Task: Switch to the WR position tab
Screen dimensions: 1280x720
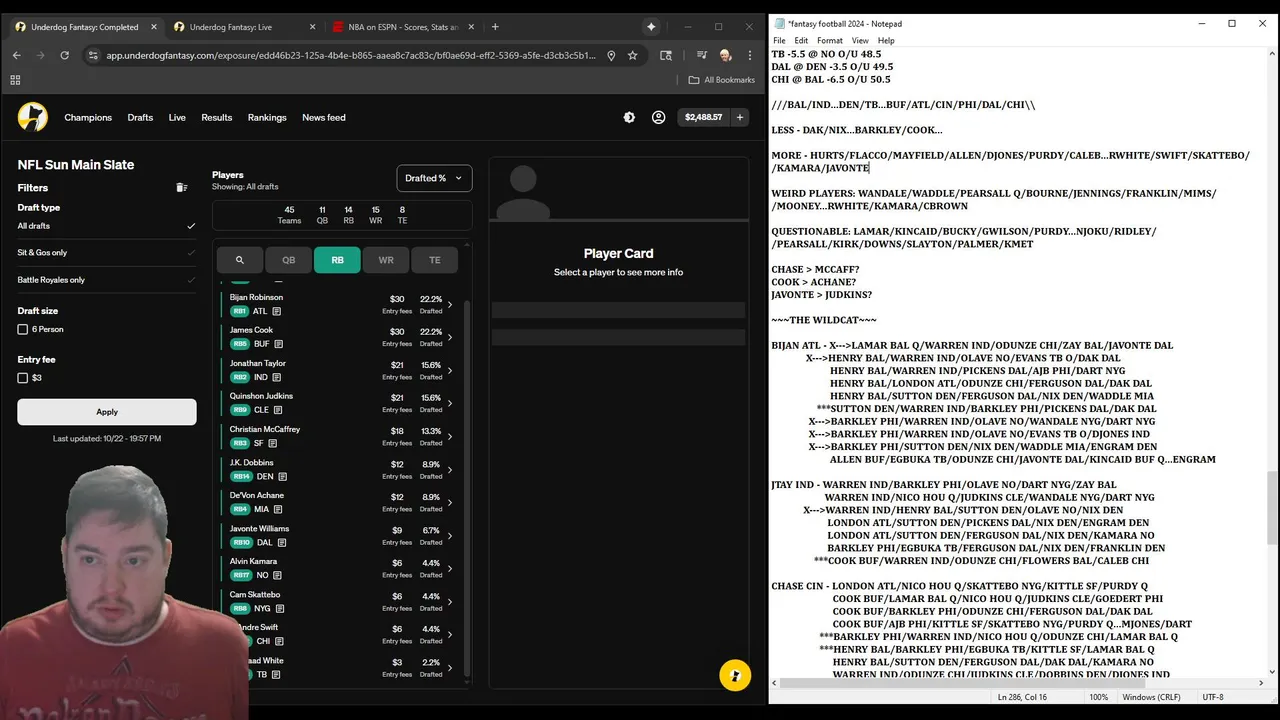Action: click(x=386, y=260)
